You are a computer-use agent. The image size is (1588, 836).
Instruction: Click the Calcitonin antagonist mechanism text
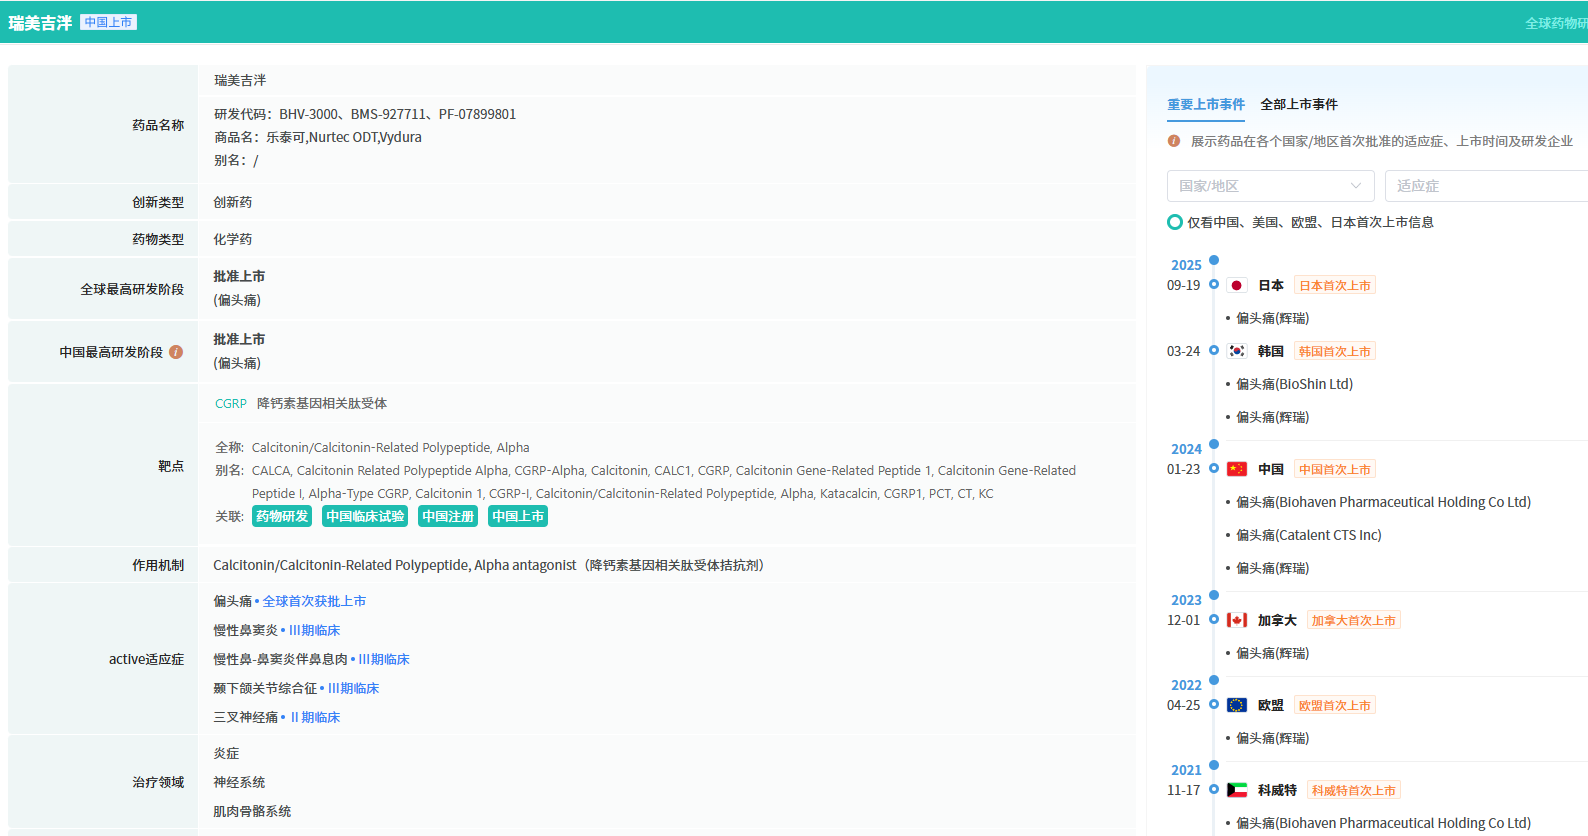489,565
